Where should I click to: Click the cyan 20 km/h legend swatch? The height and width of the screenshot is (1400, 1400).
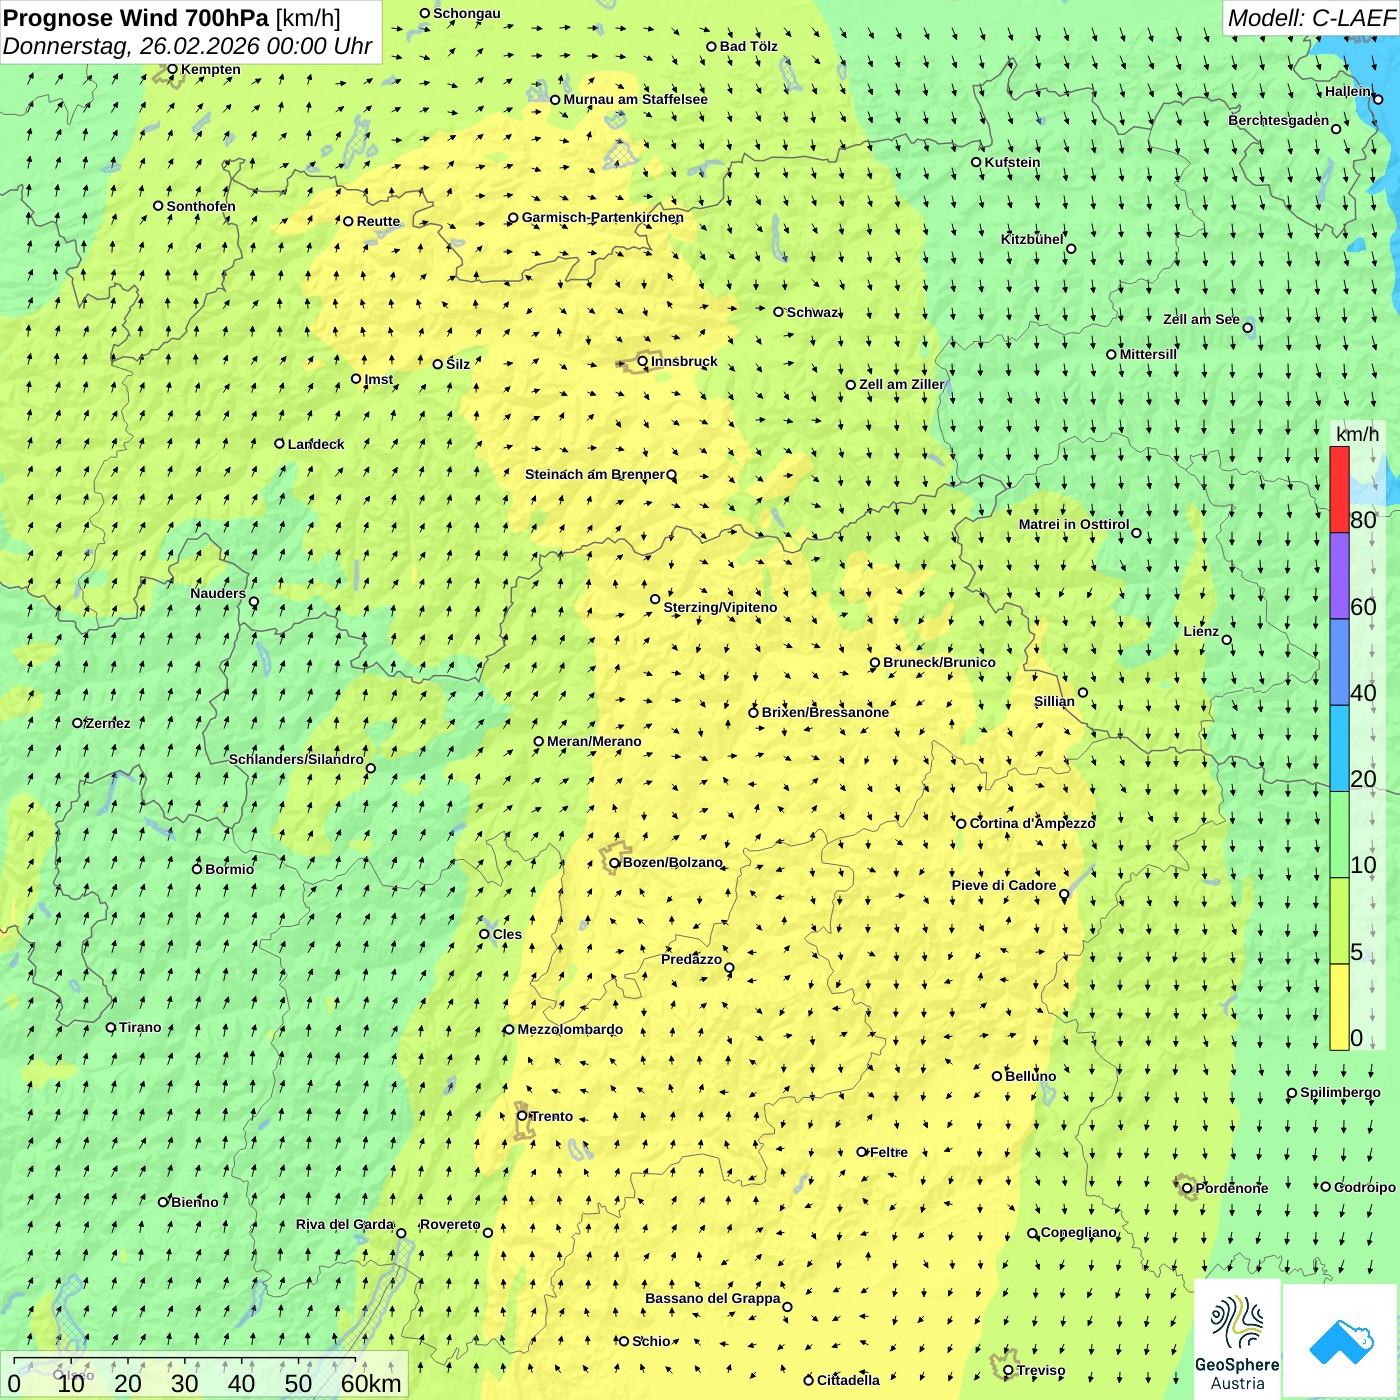pyautogui.click(x=1339, y=749)
